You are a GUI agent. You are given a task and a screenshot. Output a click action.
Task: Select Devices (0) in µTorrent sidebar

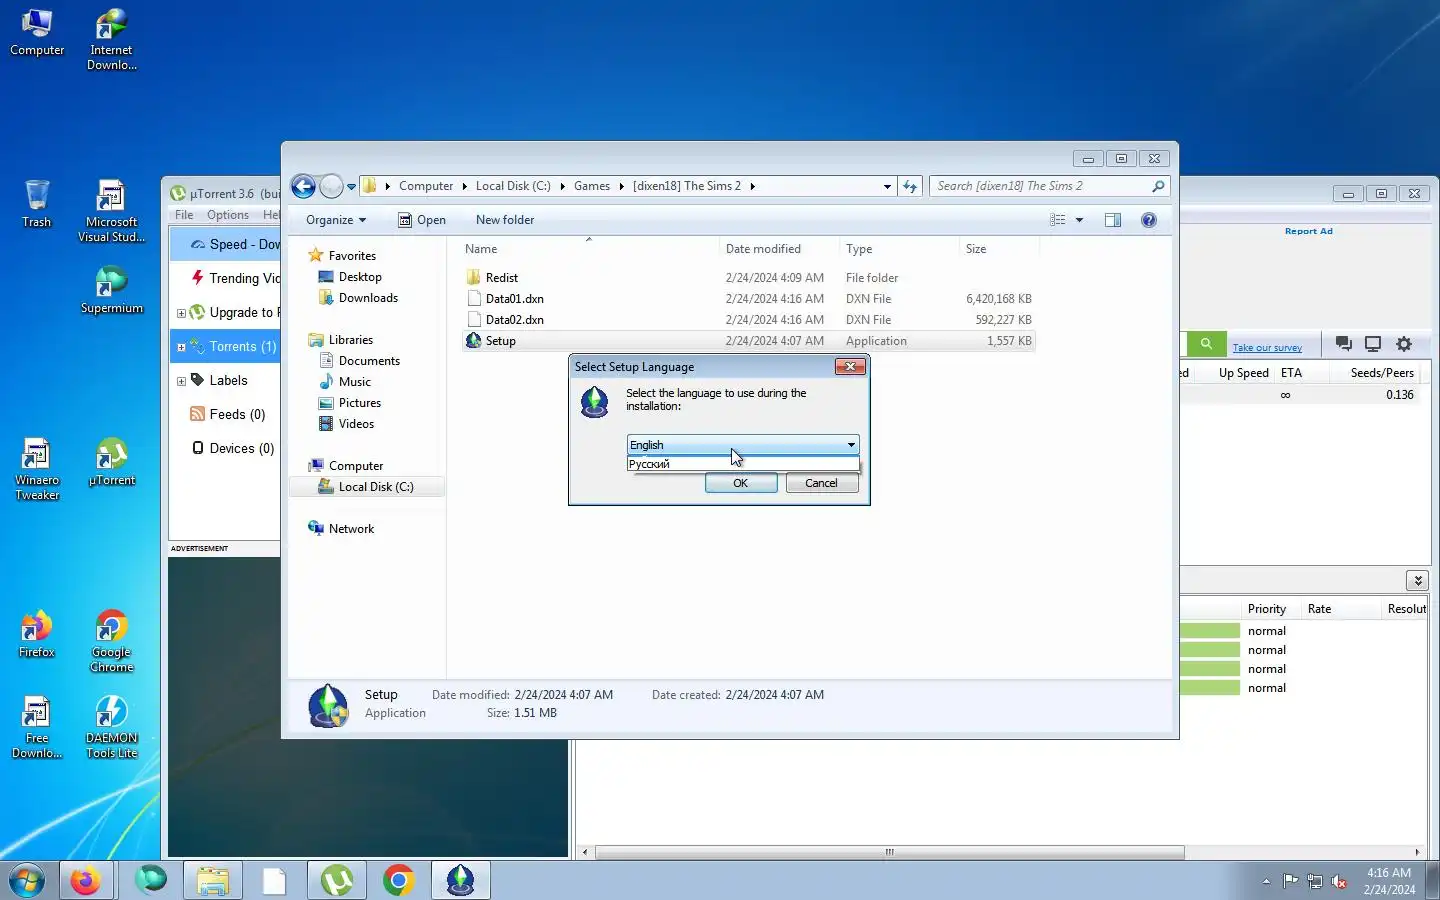pyautogui.click(x=241, y=449)
